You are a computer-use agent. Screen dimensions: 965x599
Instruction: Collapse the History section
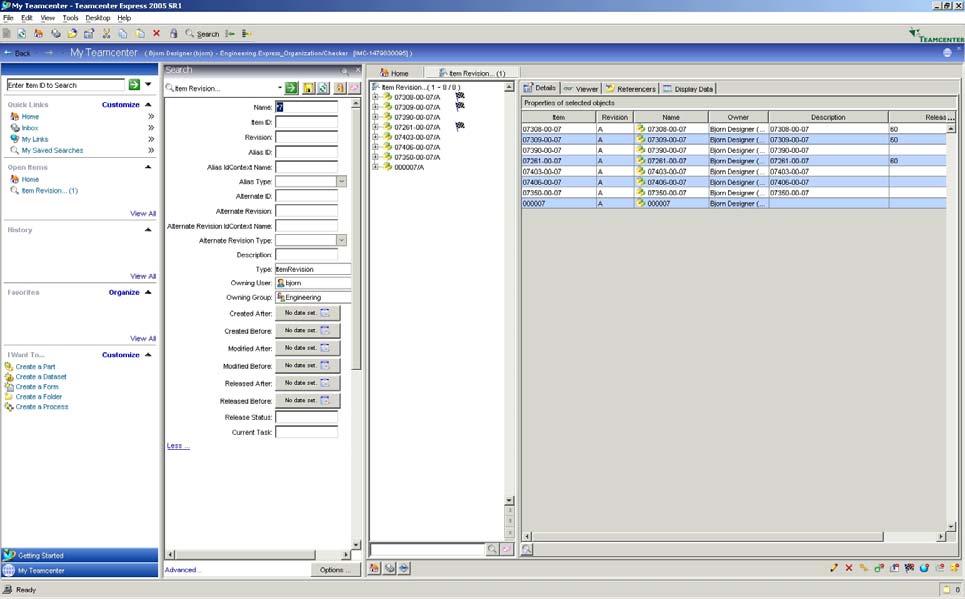tap(148, 230)
